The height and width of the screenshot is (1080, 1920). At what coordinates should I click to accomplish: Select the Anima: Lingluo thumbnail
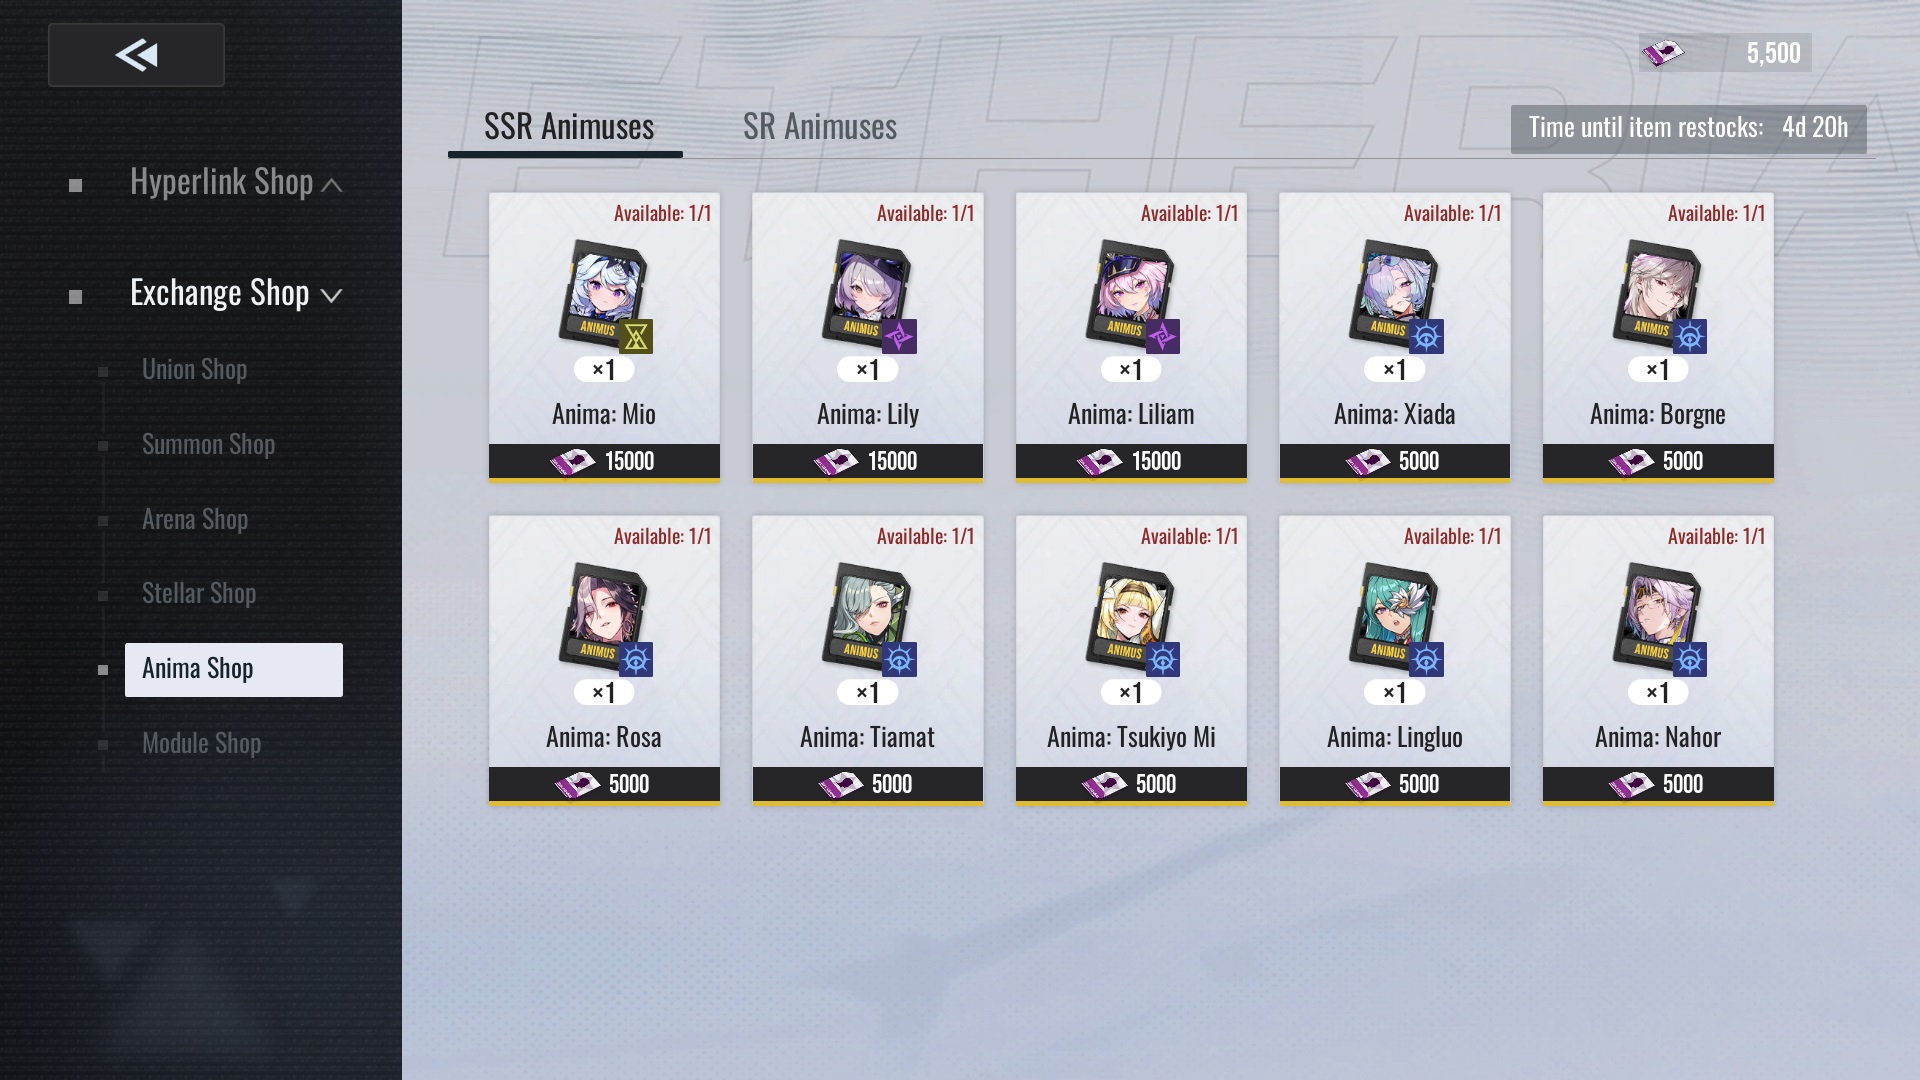pyautogui.click(x=1394, y=618)
